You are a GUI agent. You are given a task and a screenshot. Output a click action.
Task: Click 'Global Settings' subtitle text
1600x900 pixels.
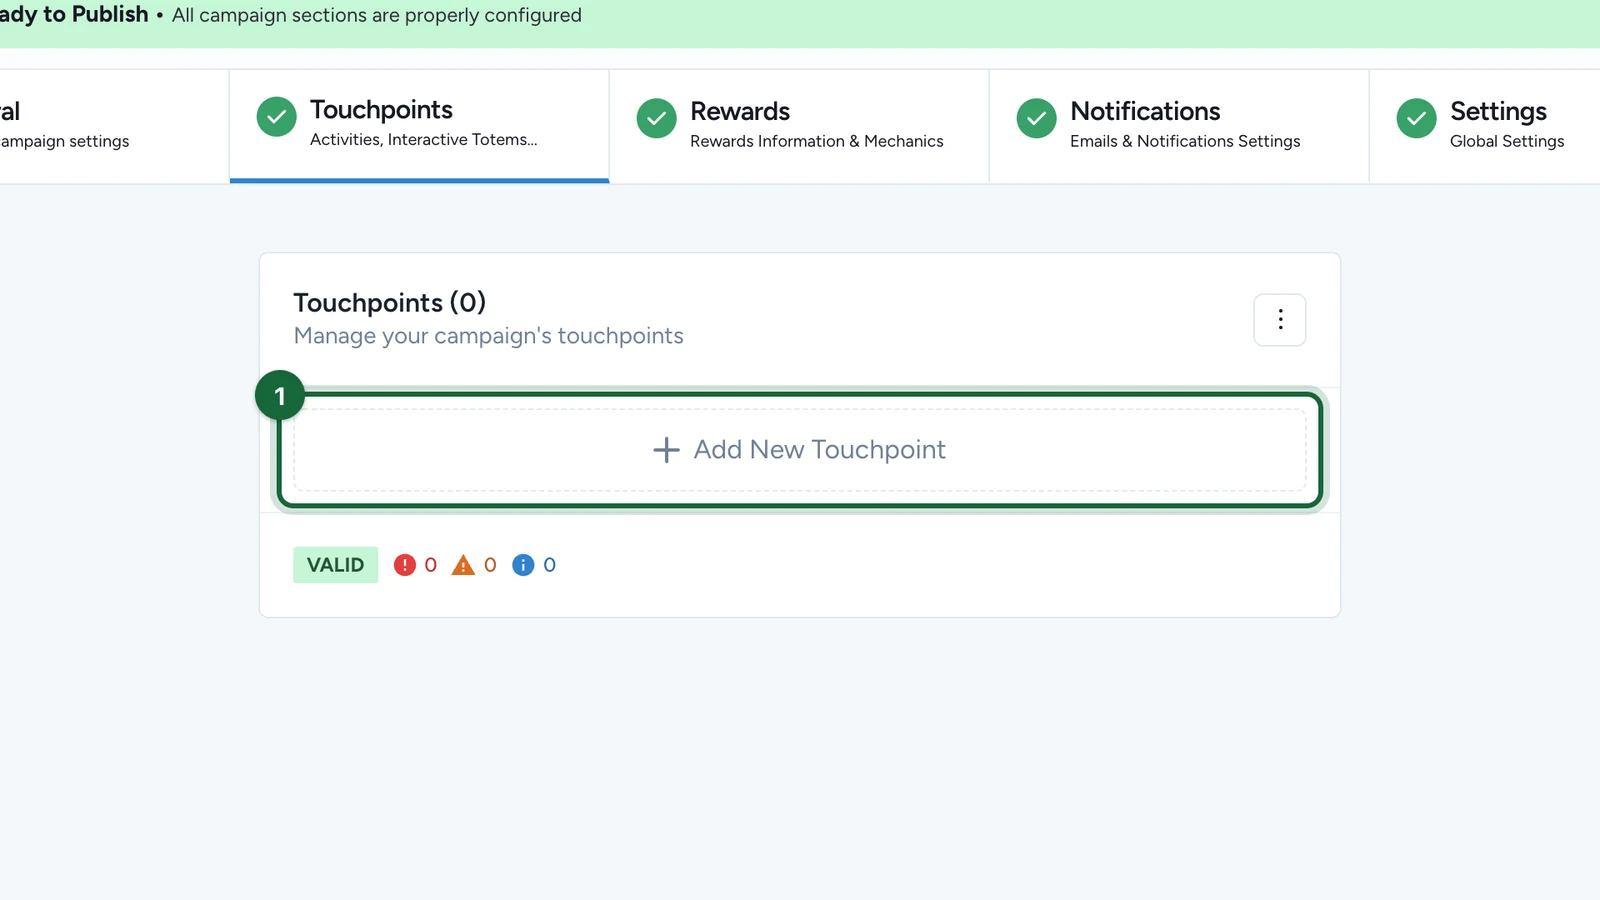click(x=1507, y=141)
